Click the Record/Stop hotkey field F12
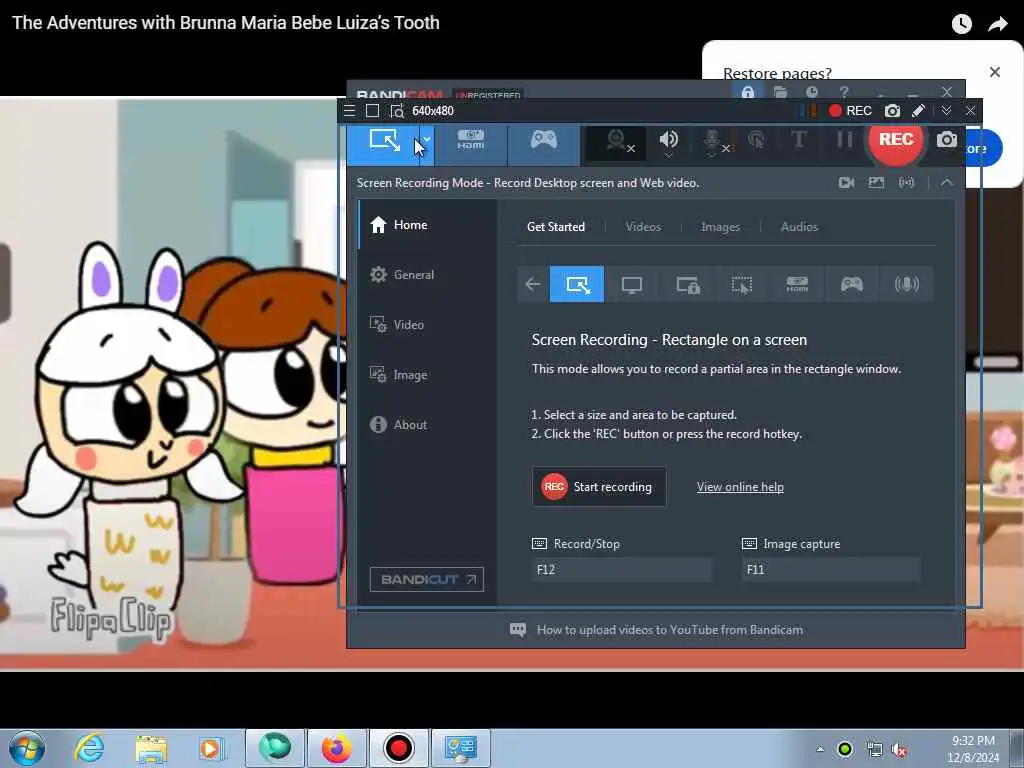This screenshot has width=1024, height=768. click(621, 569)
